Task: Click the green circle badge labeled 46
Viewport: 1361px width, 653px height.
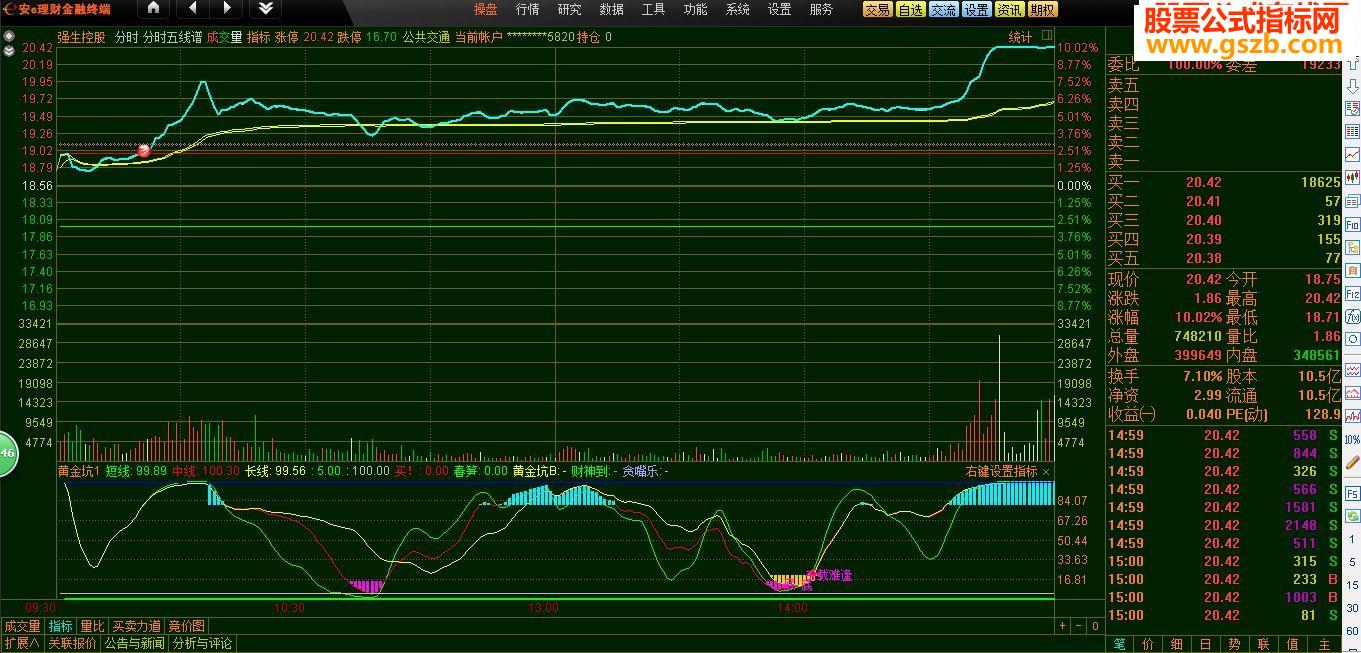Action: (6, 453)
